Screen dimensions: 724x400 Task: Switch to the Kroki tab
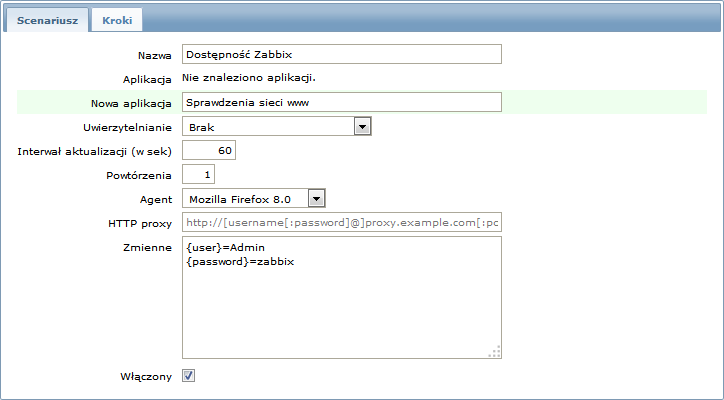(x=117, y=20)
